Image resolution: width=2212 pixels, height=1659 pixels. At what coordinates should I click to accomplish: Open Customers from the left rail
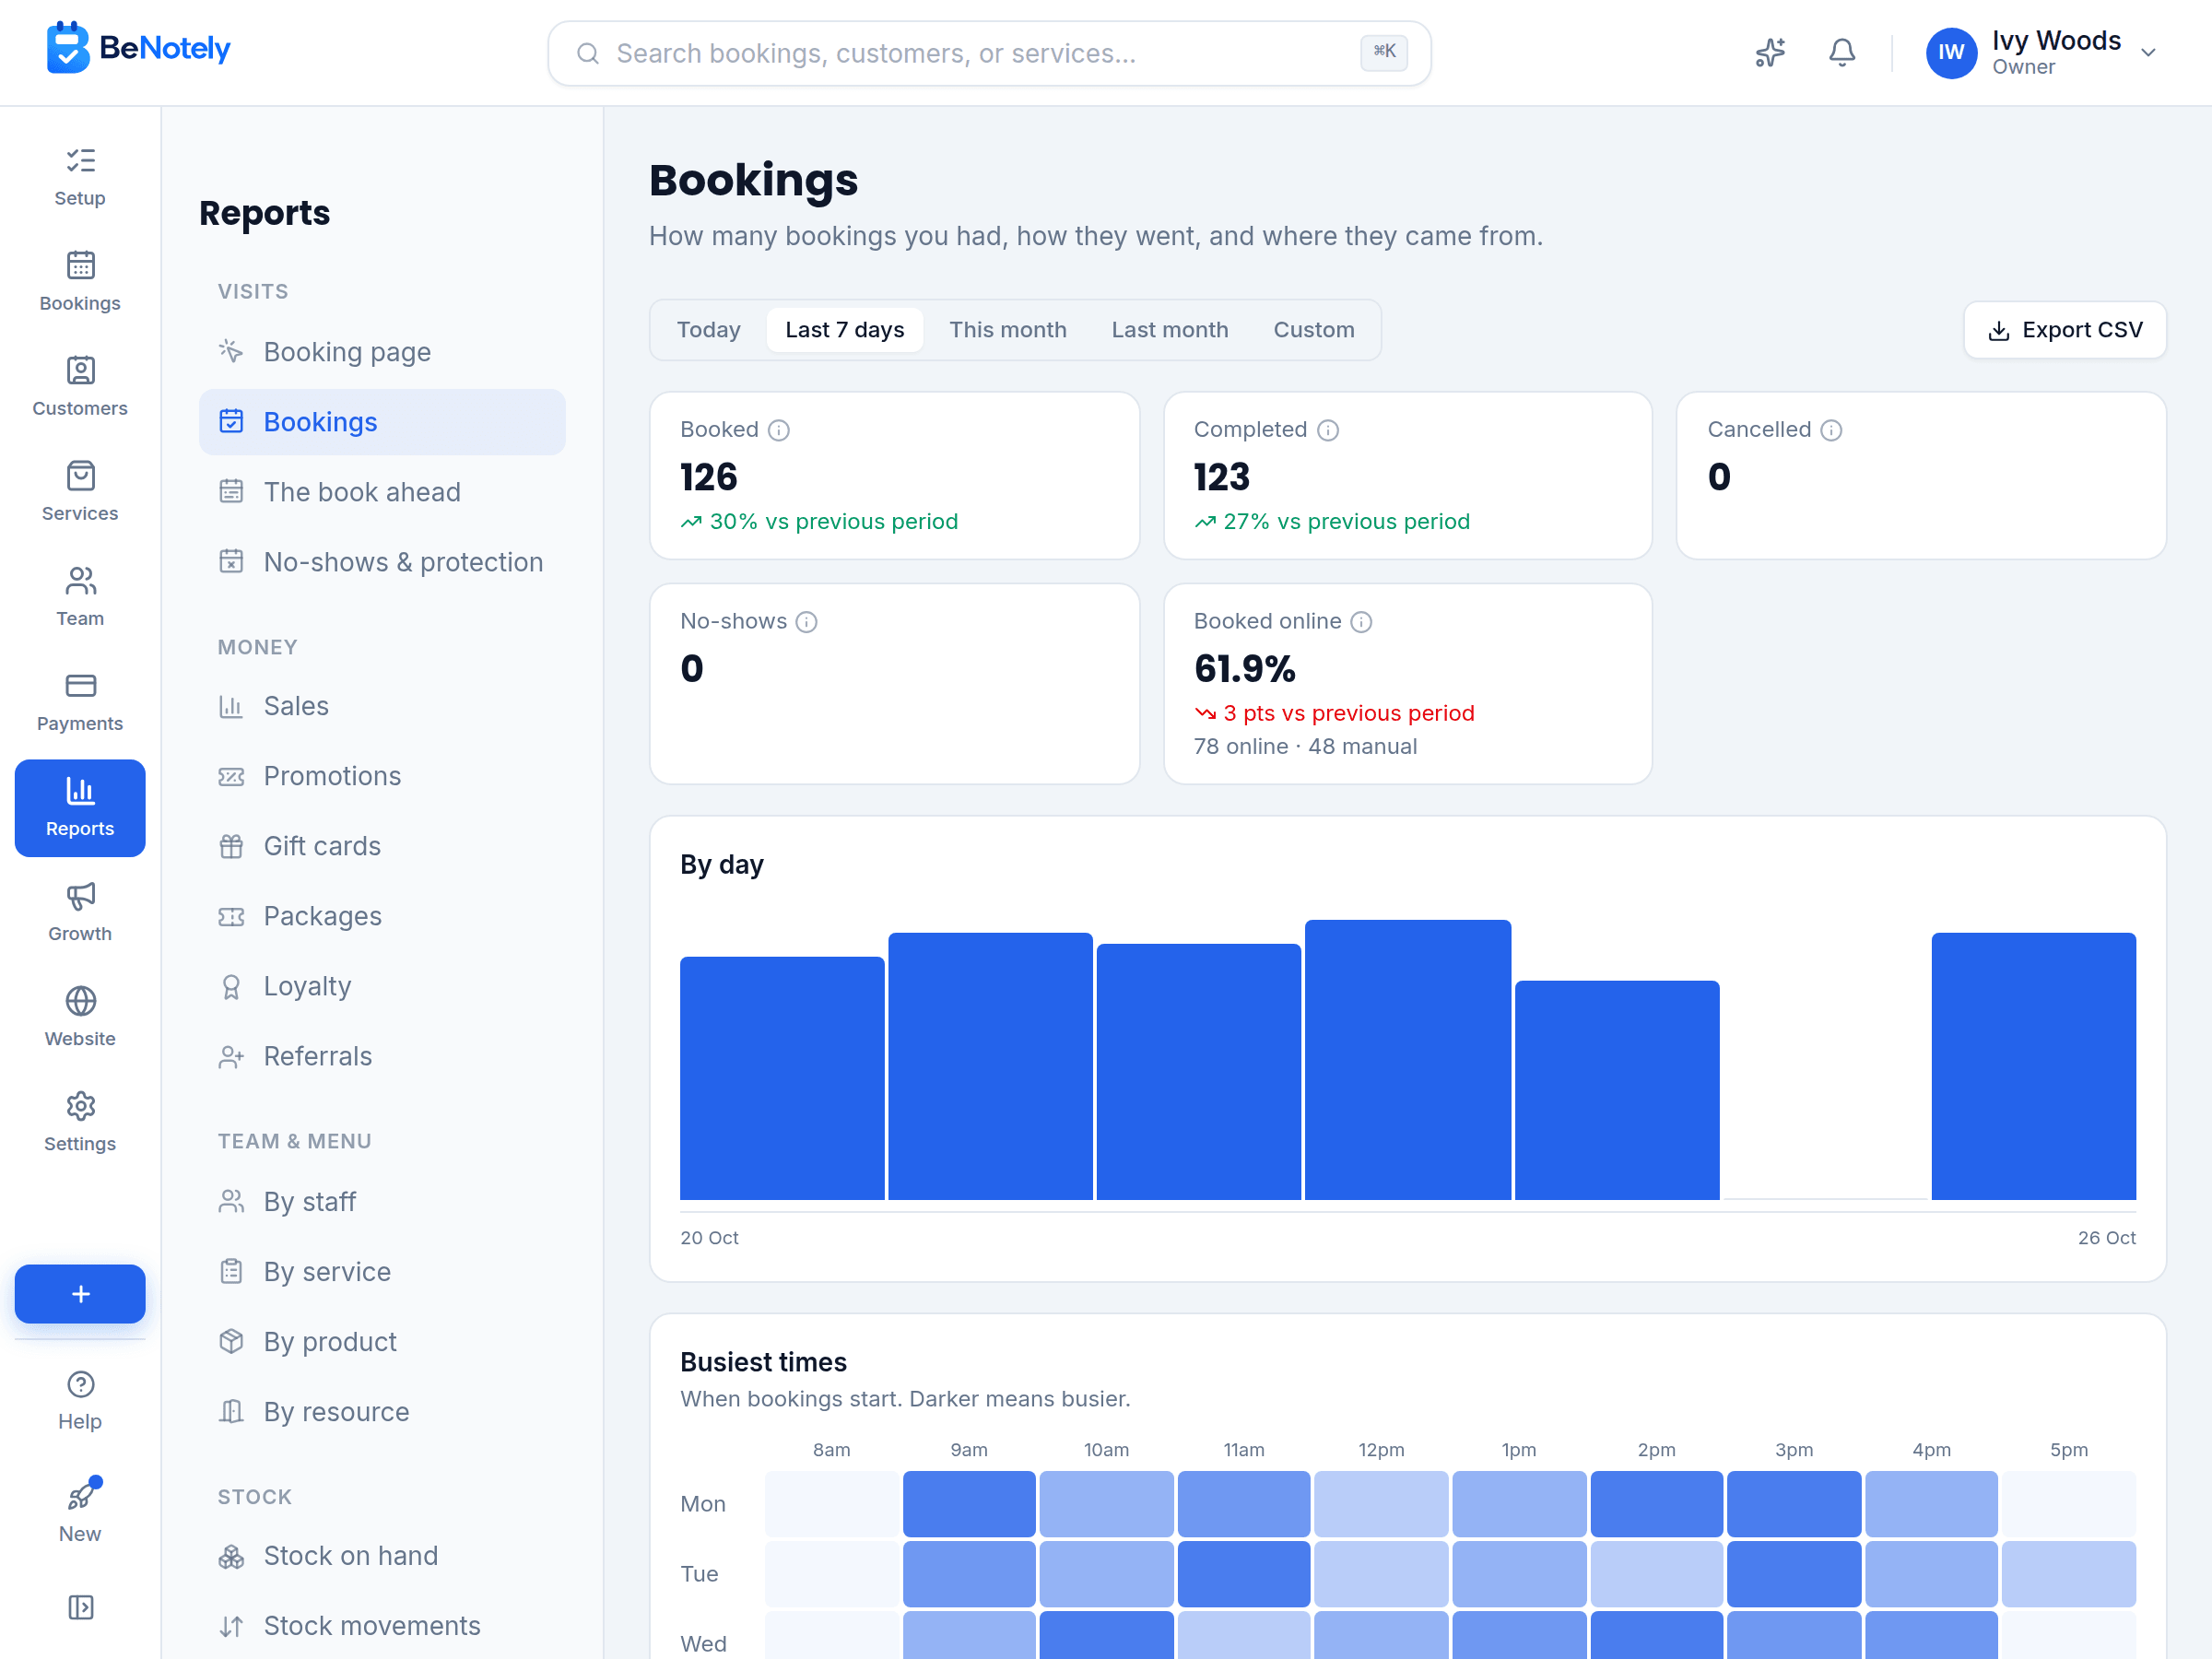pyautogui.click(x=80, y=387)
